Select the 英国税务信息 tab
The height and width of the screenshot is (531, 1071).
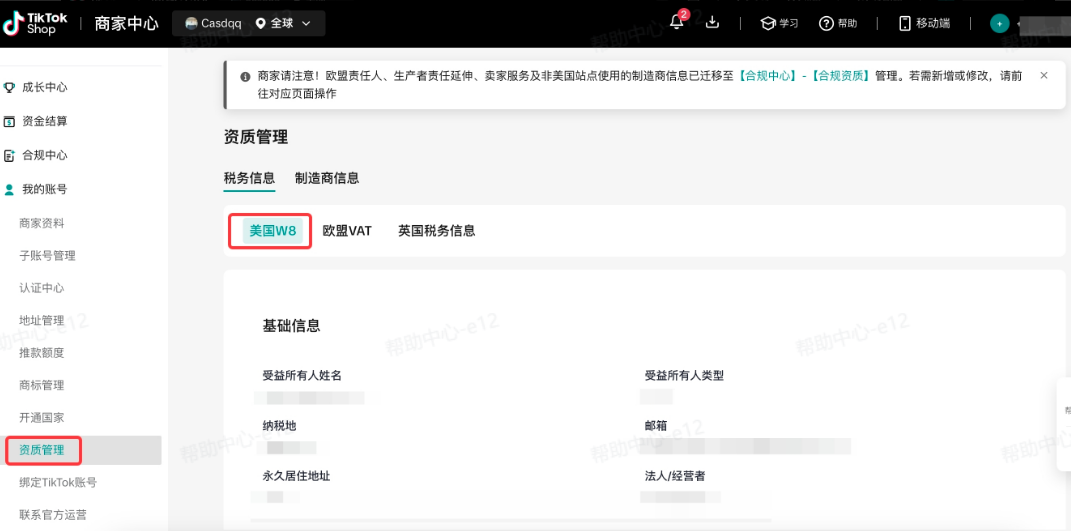click(436, 231)
